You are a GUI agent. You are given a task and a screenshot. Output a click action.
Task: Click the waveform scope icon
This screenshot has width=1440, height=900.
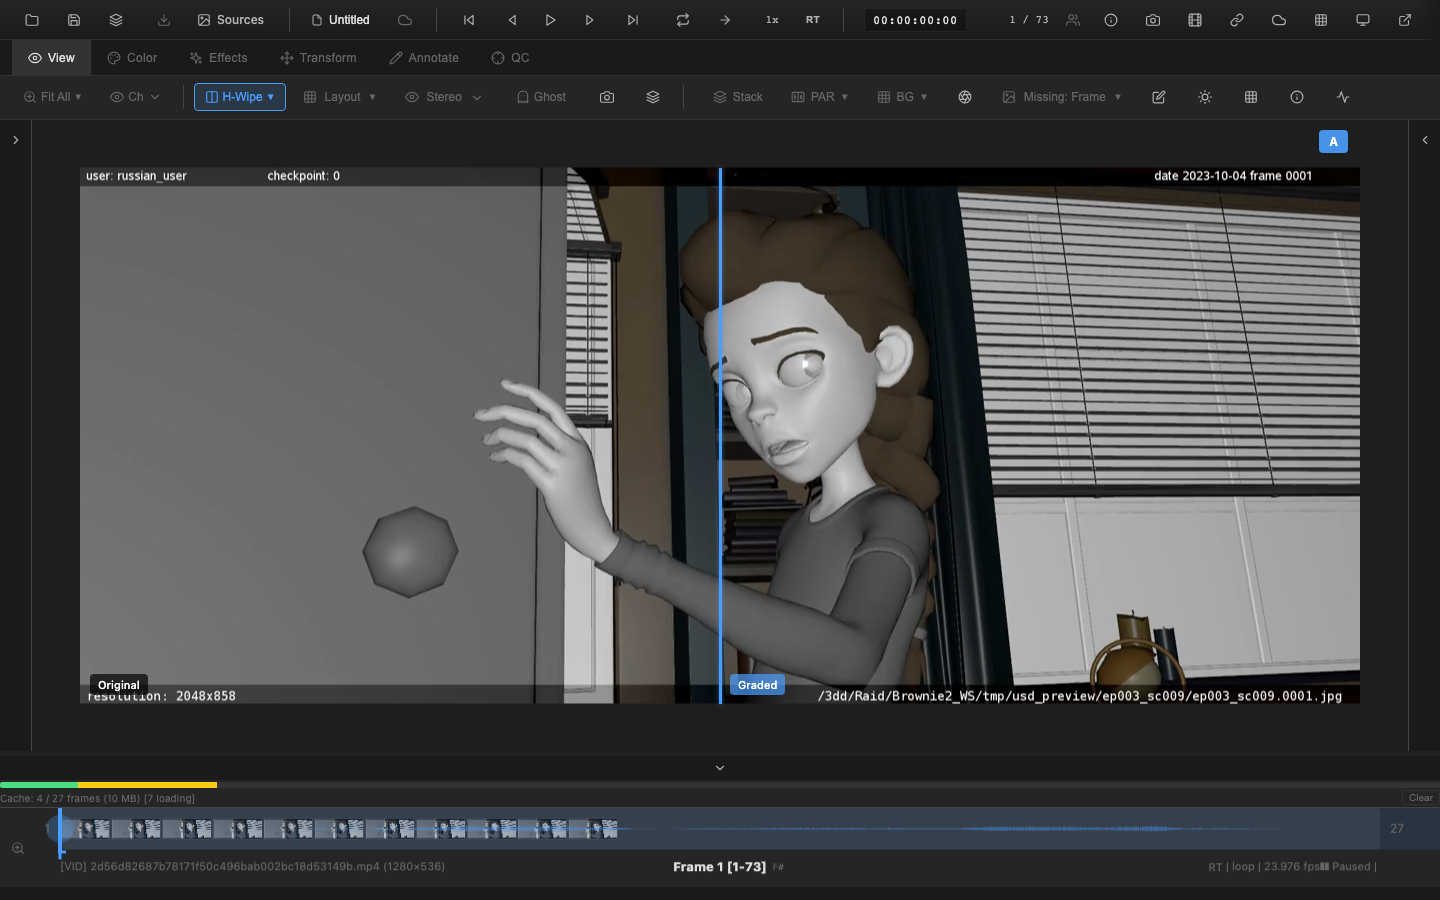click(1343, 97)
